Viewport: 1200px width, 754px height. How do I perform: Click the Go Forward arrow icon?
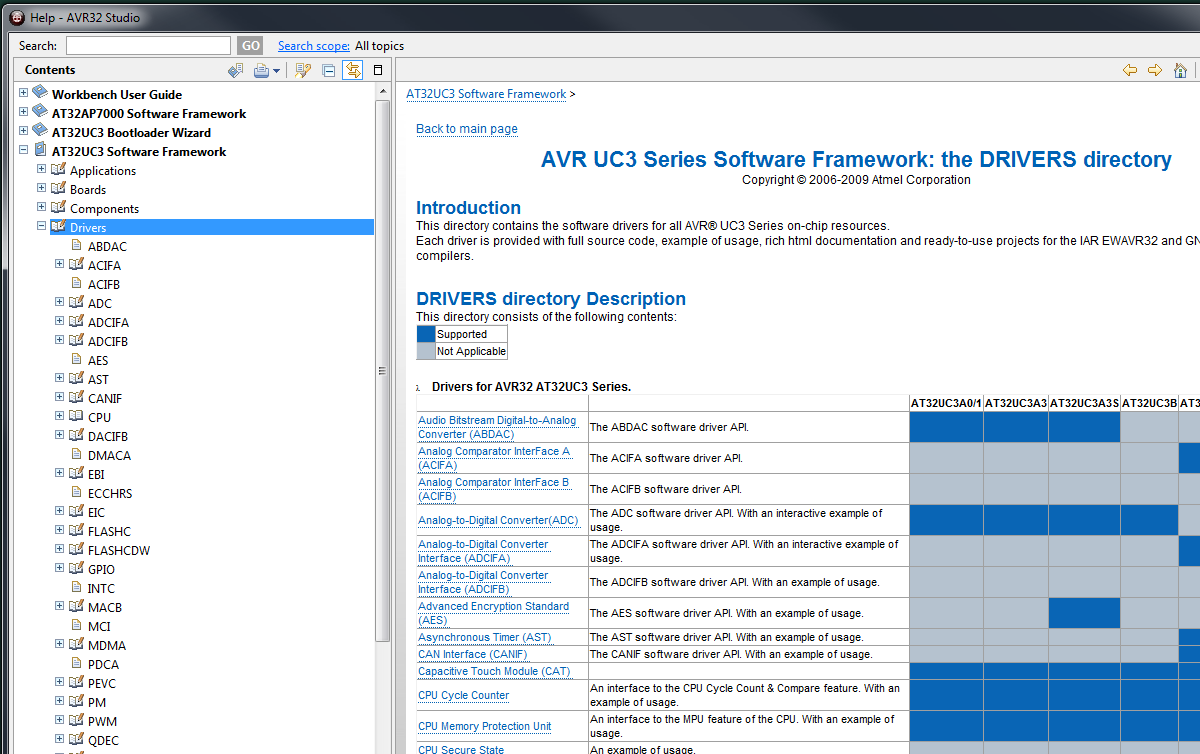1155,70
